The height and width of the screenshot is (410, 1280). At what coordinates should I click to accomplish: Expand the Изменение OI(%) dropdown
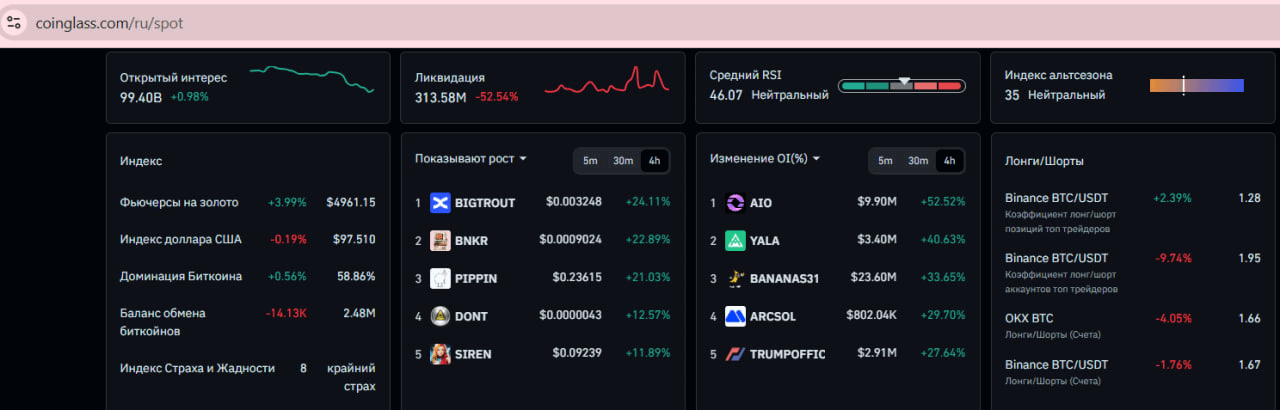click(765, 159)
